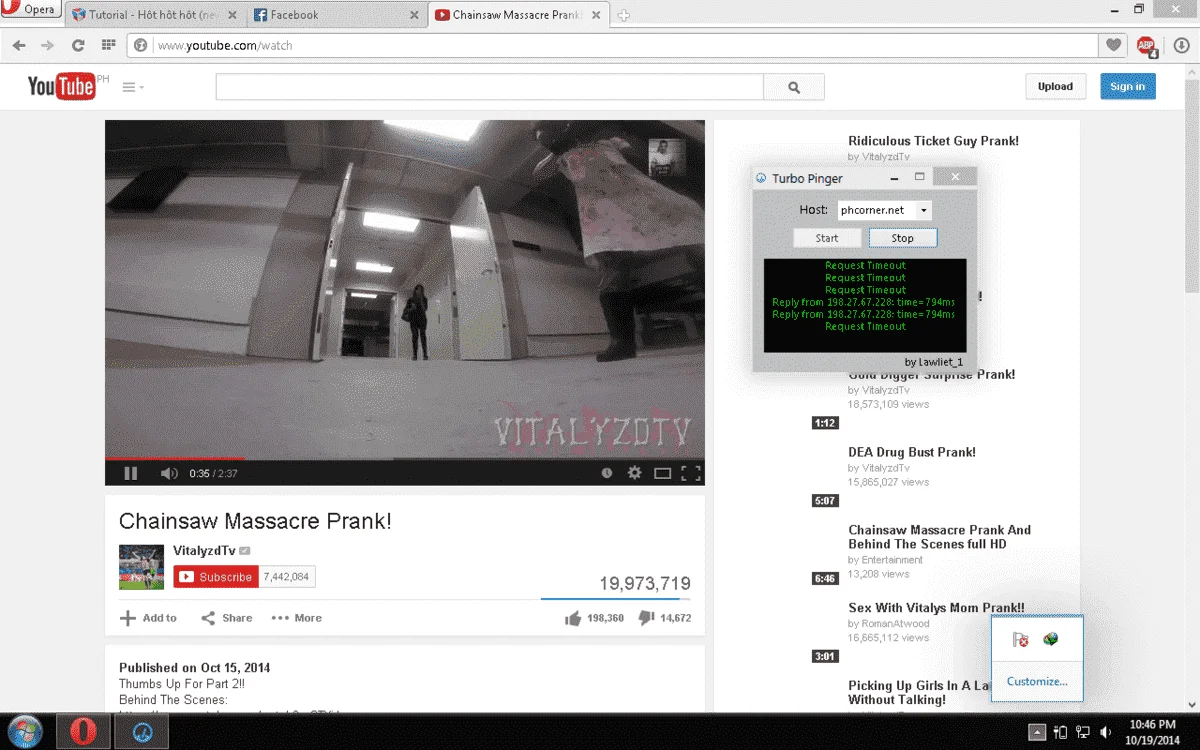Minimize the Turbo Pinger window
The height and width of the screenshot is (750, 1200).
[892, 178]
